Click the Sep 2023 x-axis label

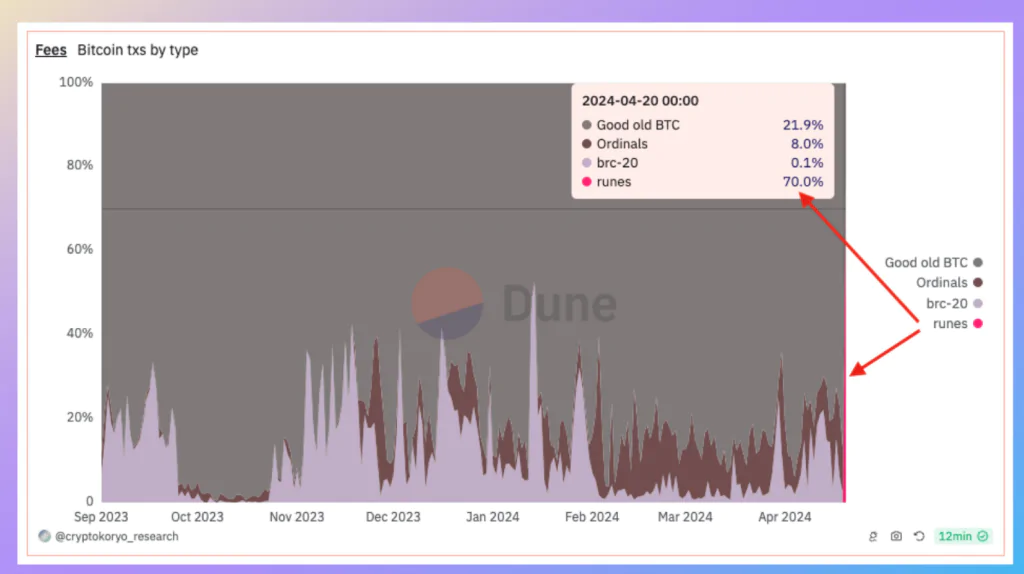pyautogui.click(x=101, y=517)
